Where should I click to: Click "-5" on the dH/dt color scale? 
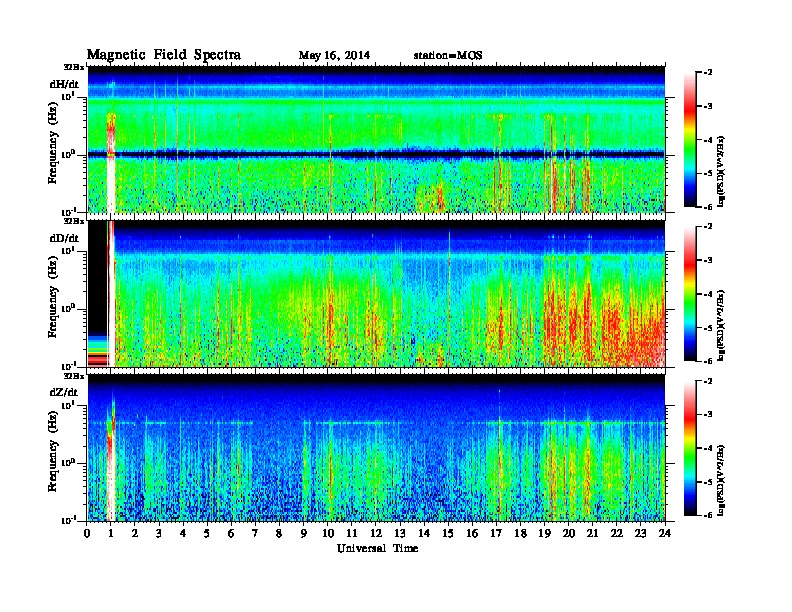point(708,173)
